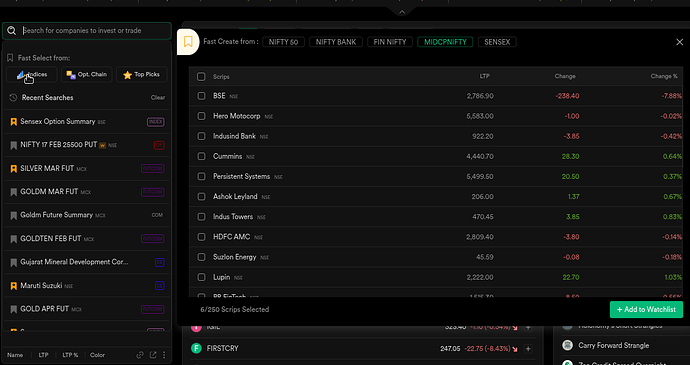
Task: Click the yellow bookmark icon beside Fast Create
Action: tap(188, 42)
